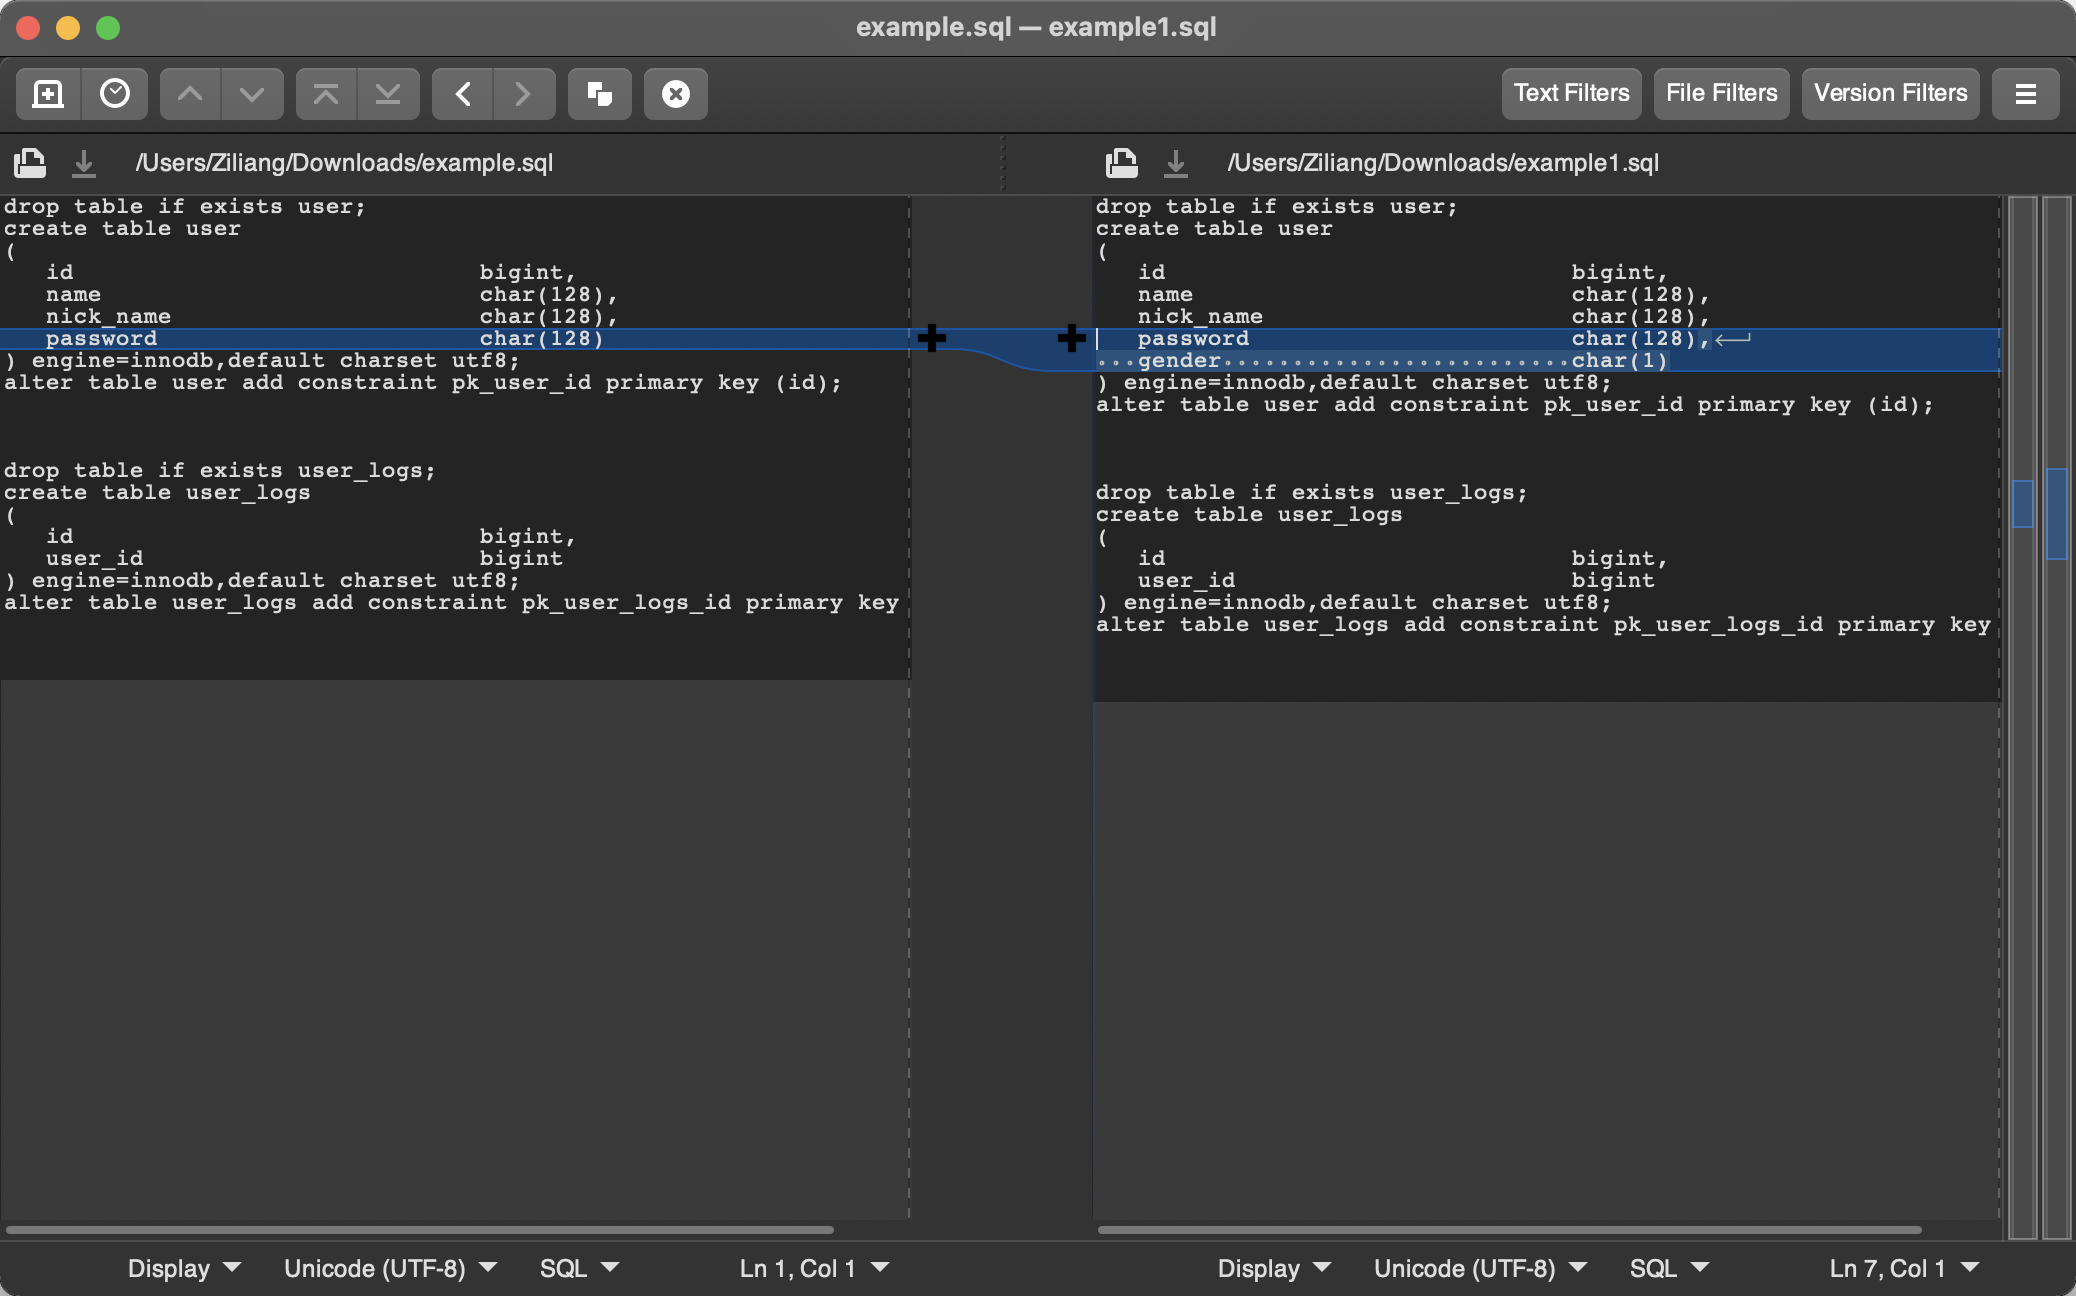
Task: Go to first difference icon
Action: pyautogui.click(x=326, y=94)
